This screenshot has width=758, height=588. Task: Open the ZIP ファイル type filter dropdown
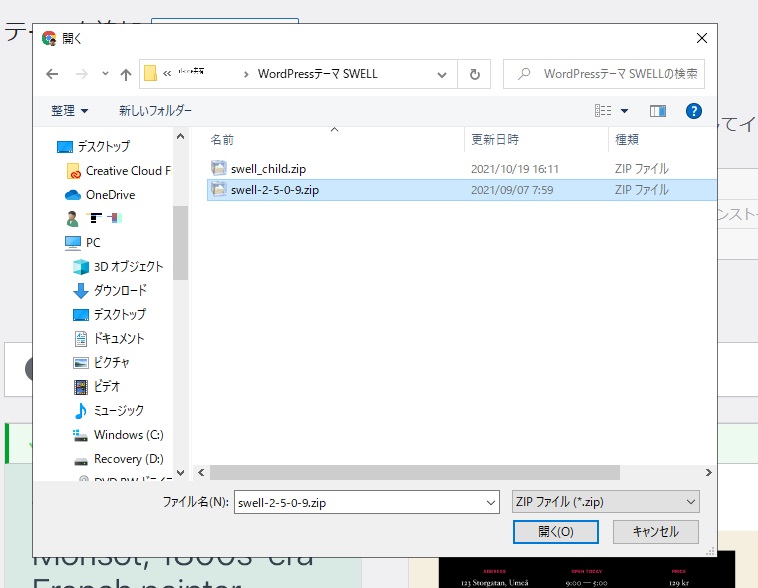pos(606,502)
